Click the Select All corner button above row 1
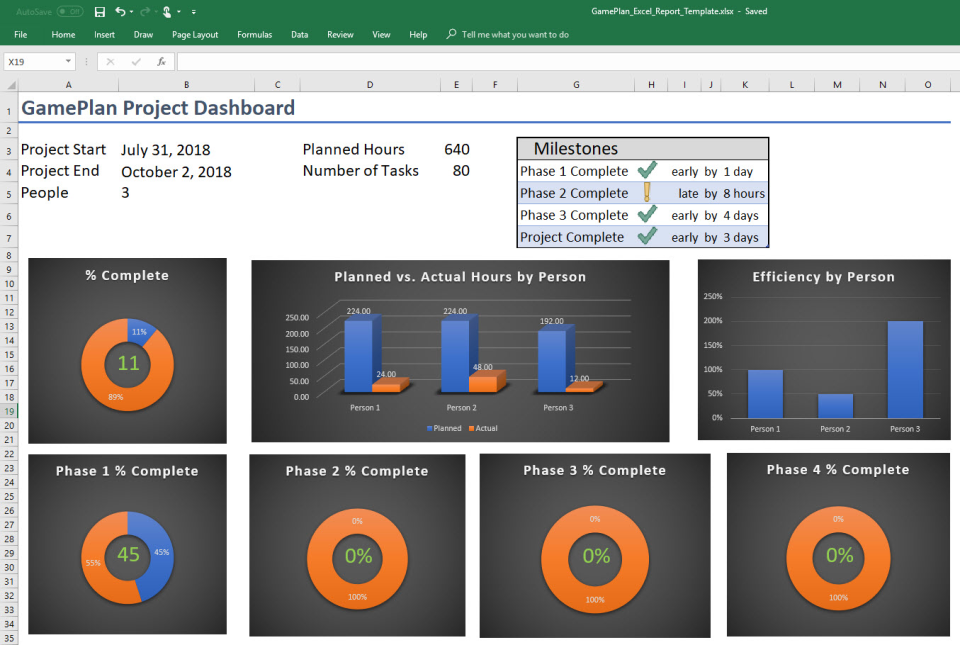 (x=10, y=84)
